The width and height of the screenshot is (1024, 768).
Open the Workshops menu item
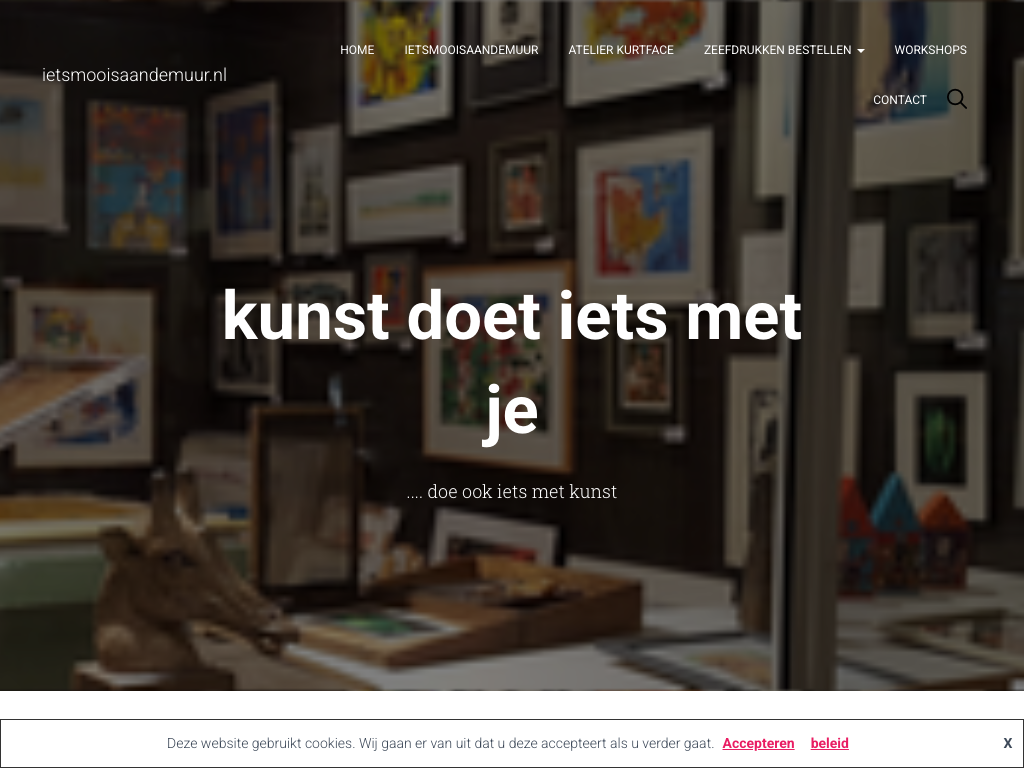(x=931, y=50)
